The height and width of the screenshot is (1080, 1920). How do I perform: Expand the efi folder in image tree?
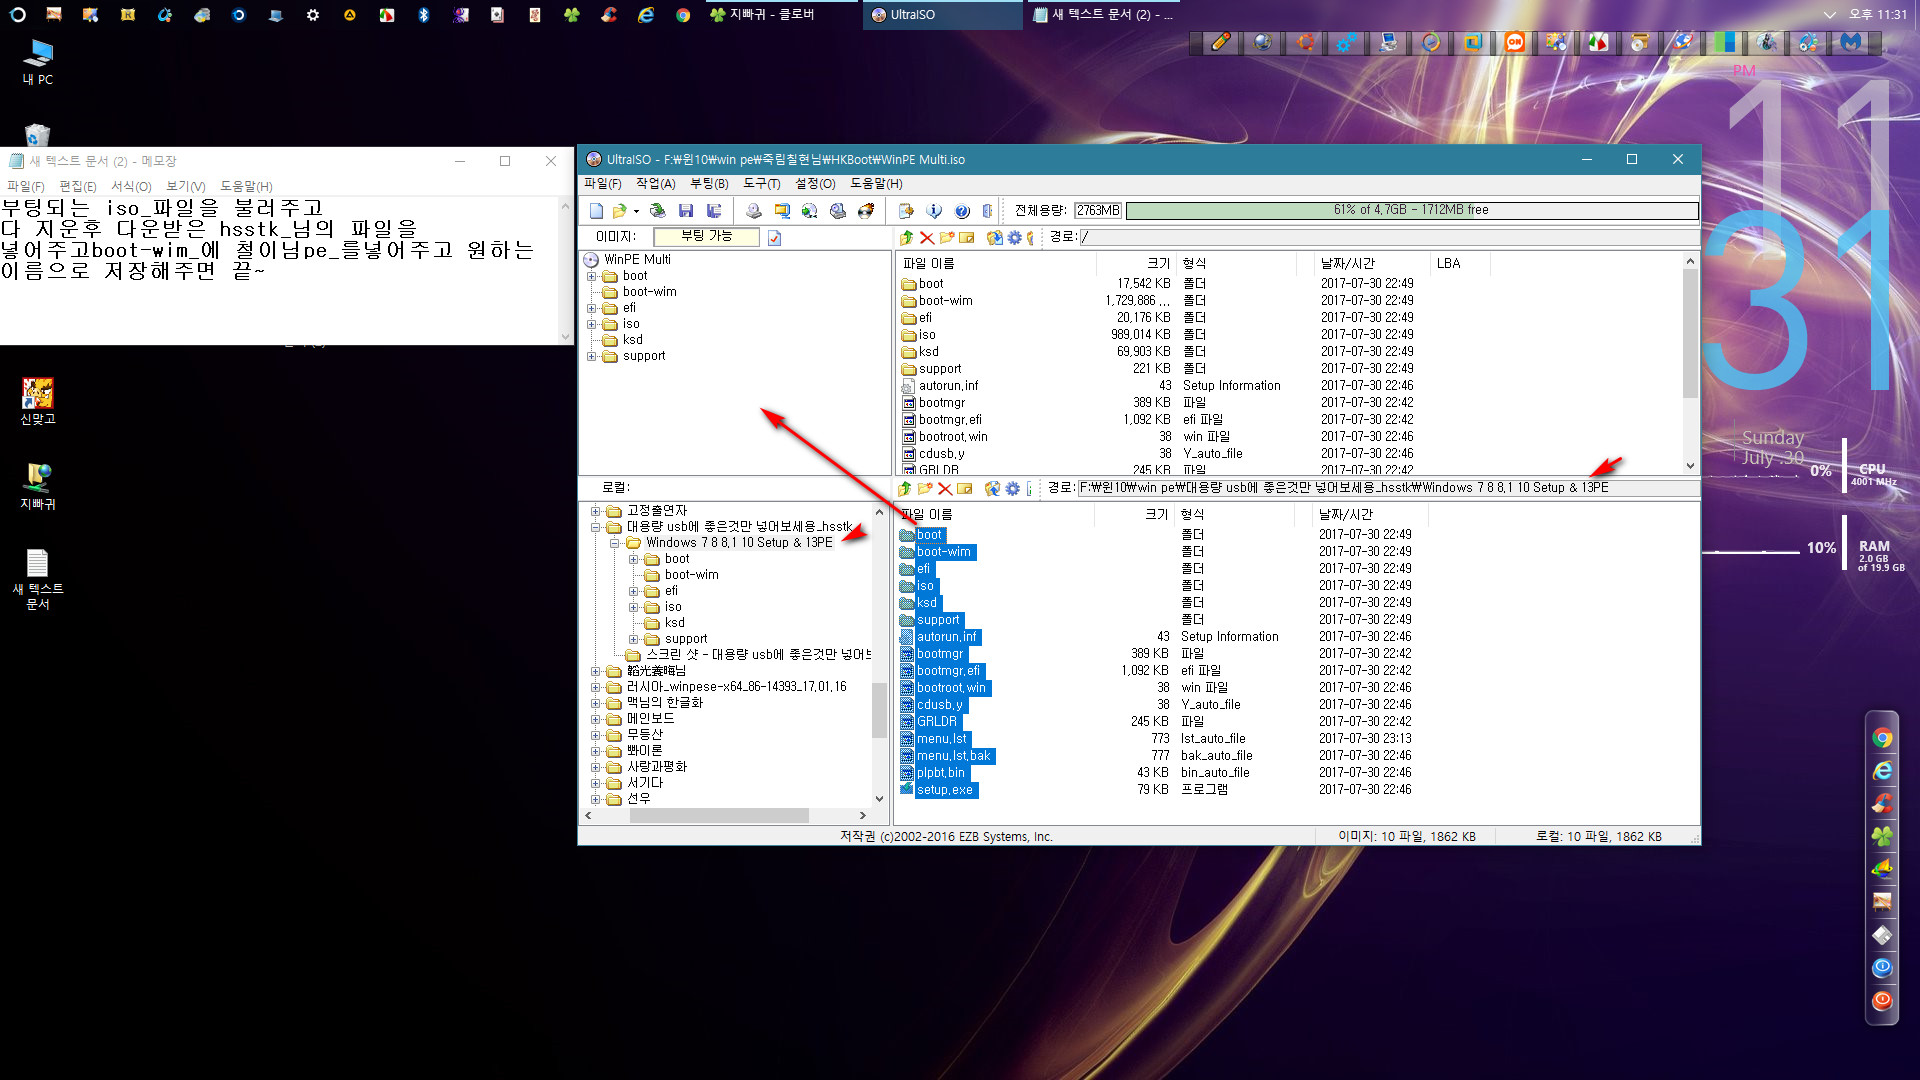click(592, 308)
